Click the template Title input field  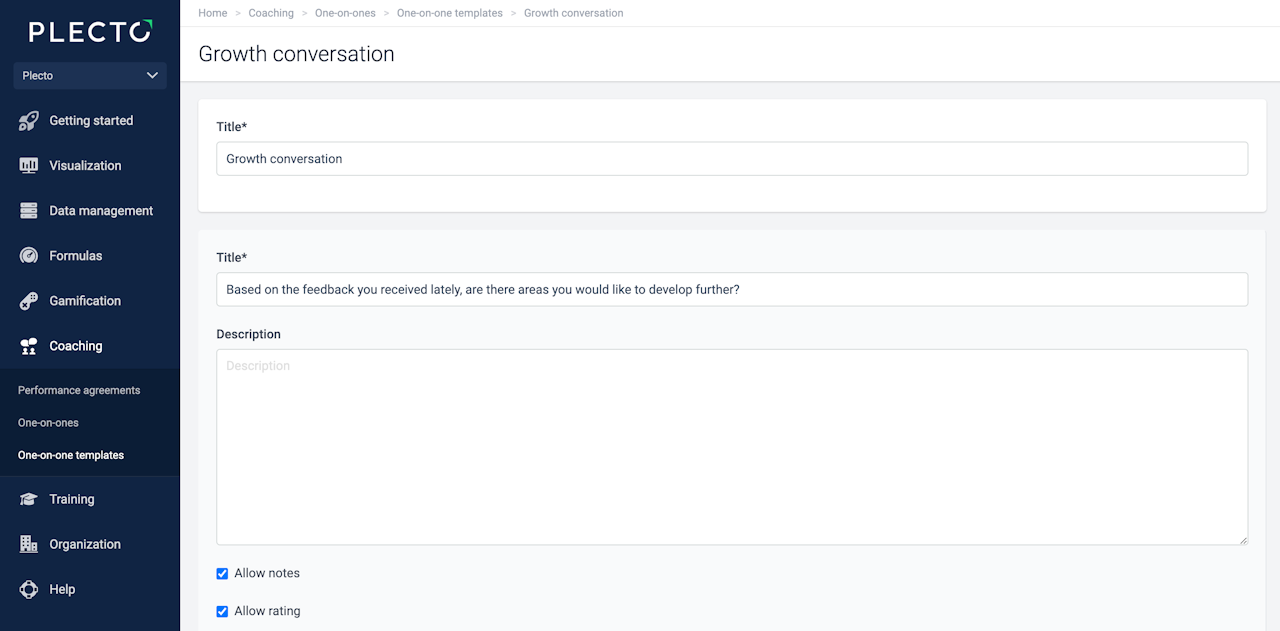tap(731, 159)
